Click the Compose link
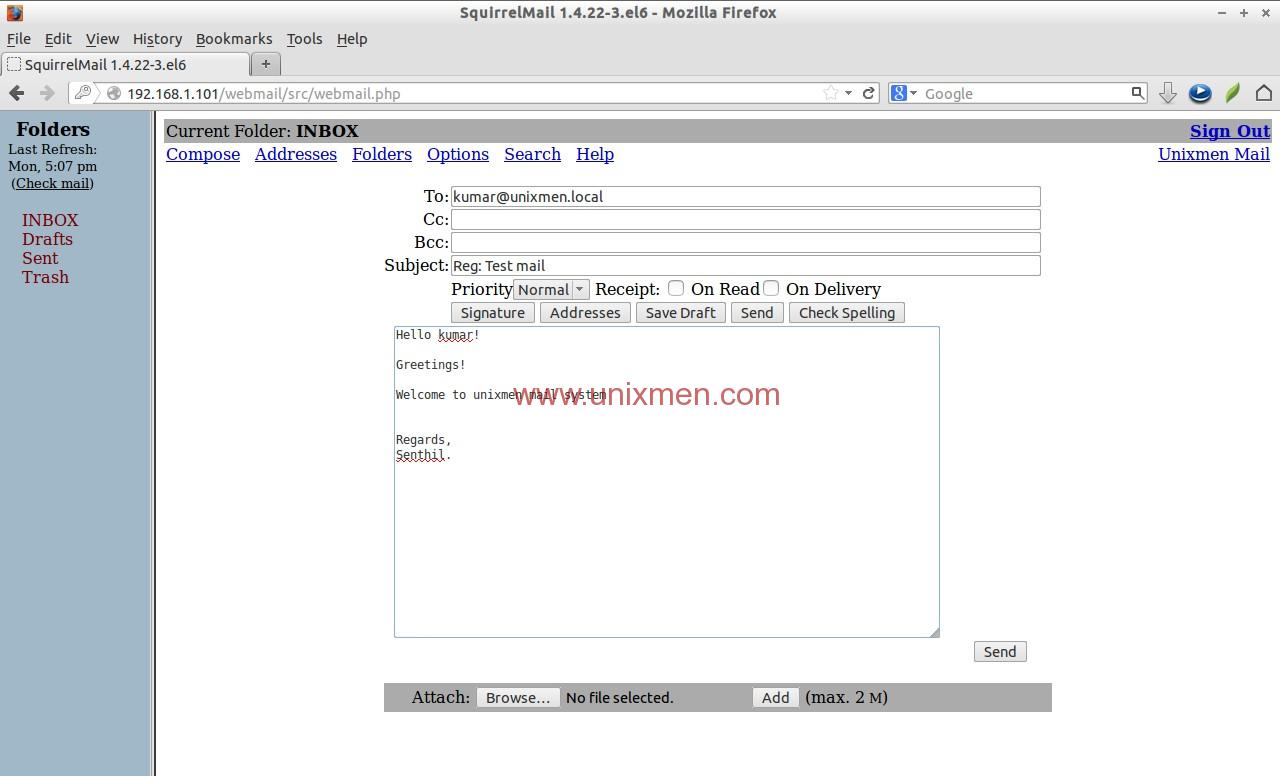 (203, 154)
